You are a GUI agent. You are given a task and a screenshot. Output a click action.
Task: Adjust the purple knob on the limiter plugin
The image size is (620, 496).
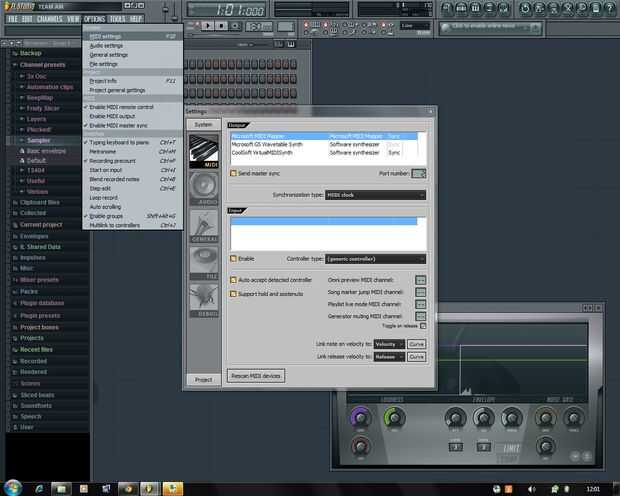click(x=360, y=417)
